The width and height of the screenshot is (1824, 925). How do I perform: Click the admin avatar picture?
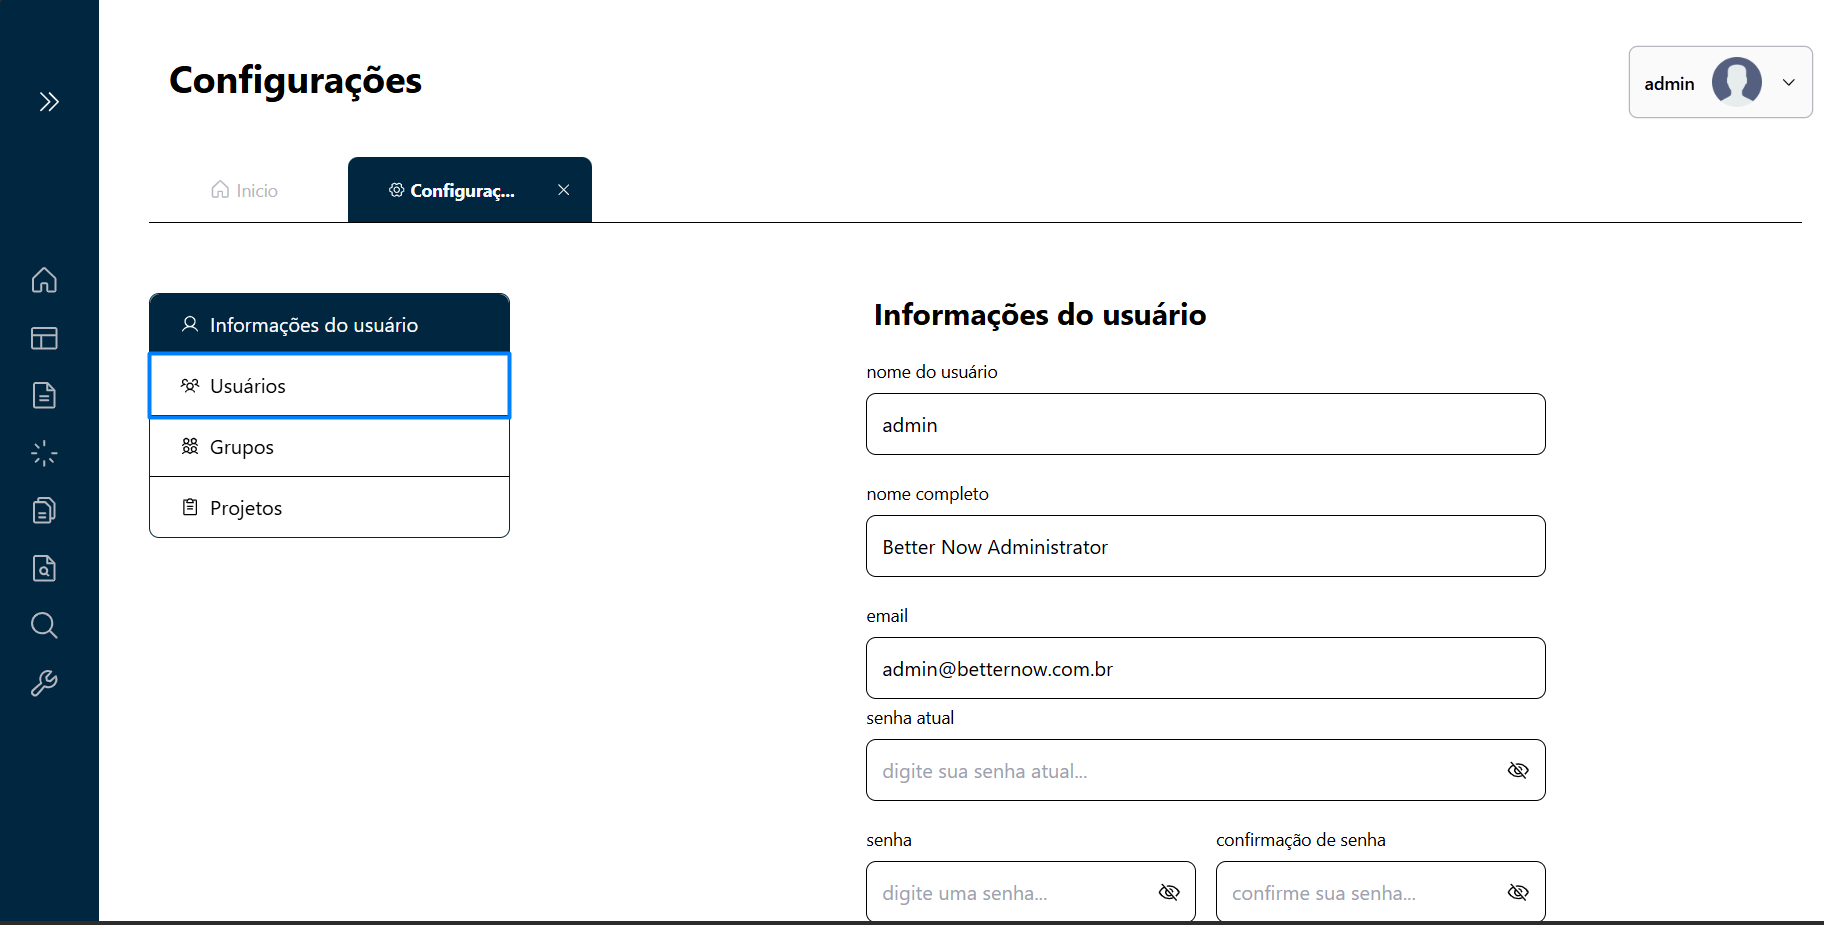pyautogui.click(x=1736, y=82)
